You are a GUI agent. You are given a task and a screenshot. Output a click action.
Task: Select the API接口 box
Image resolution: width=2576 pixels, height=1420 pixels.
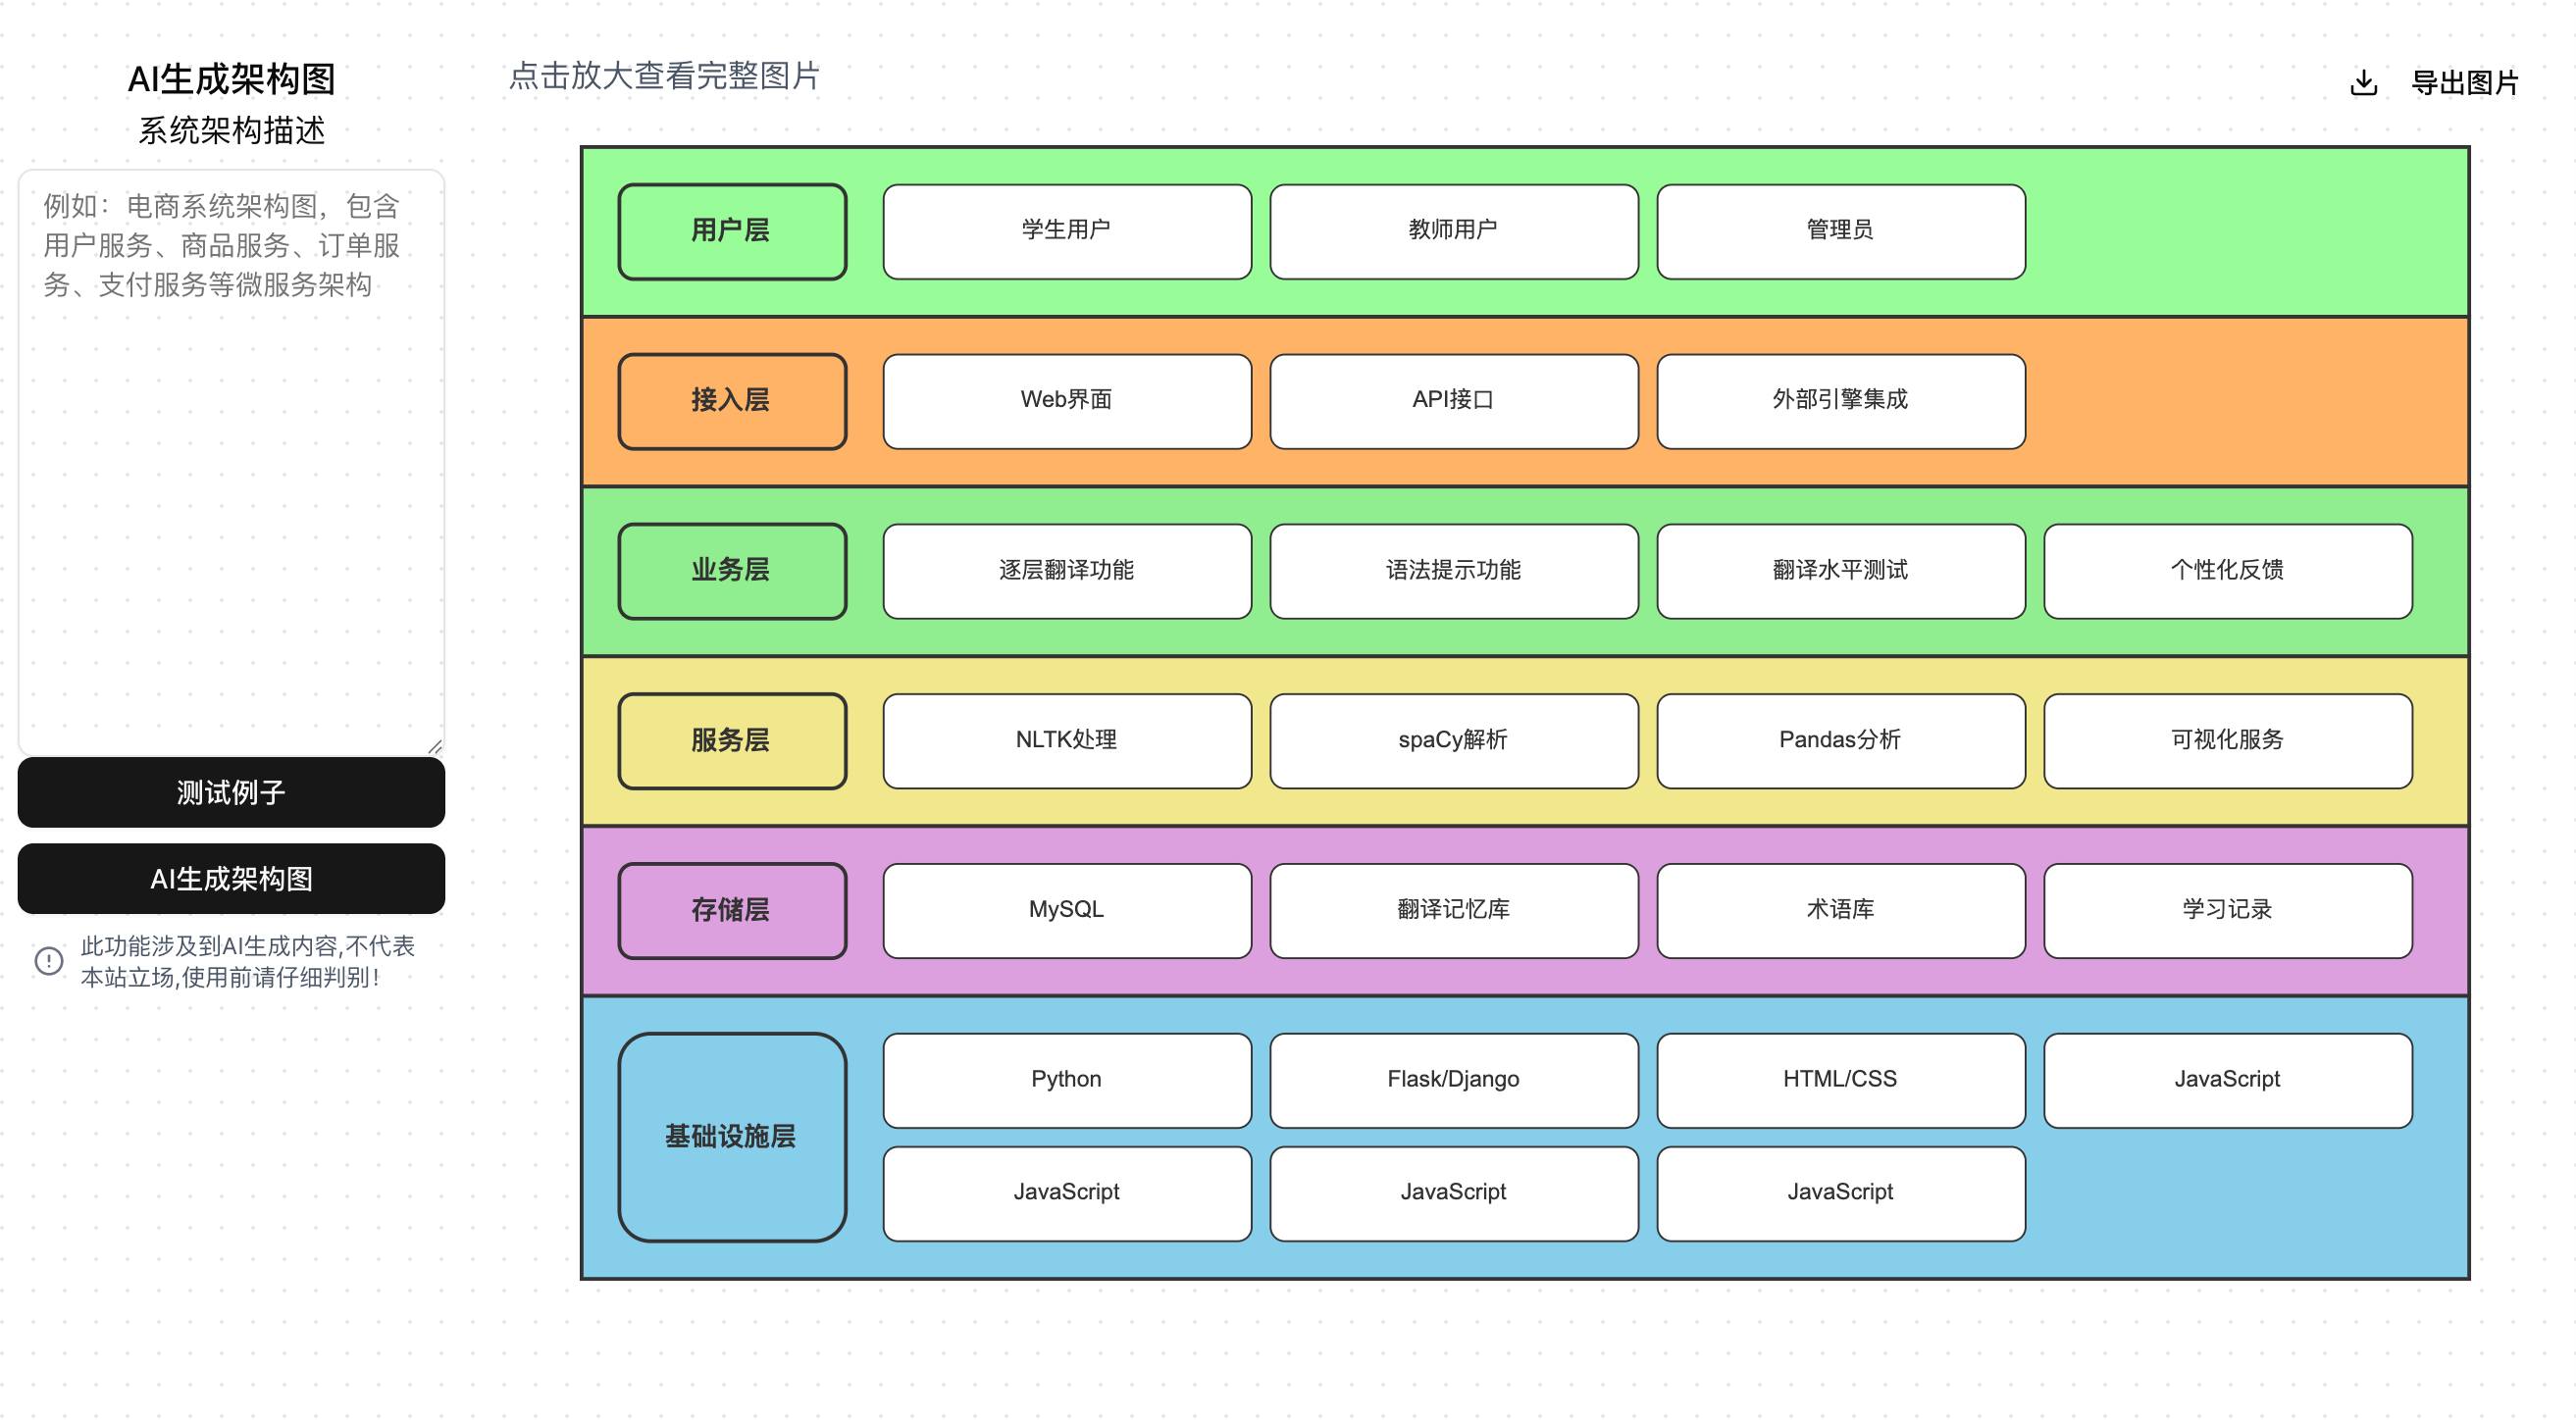(x=1453, y=401)
